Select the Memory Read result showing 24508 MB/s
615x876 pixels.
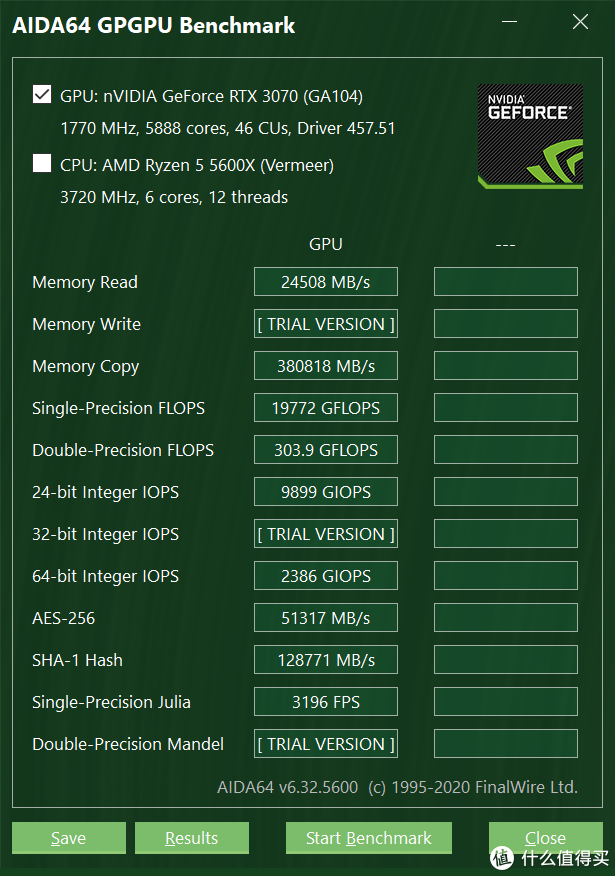point(325,281)
